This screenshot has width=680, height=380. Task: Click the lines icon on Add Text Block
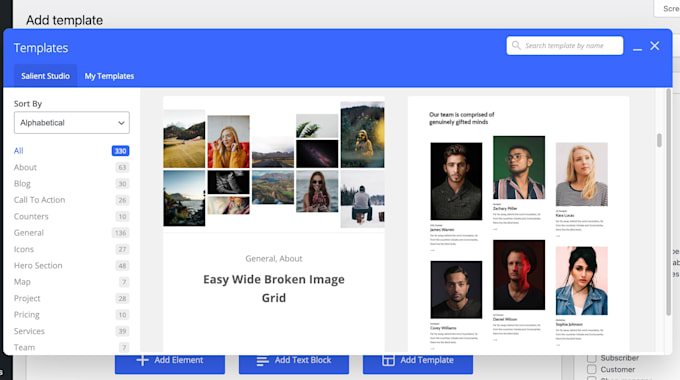[x=262, y=361]
